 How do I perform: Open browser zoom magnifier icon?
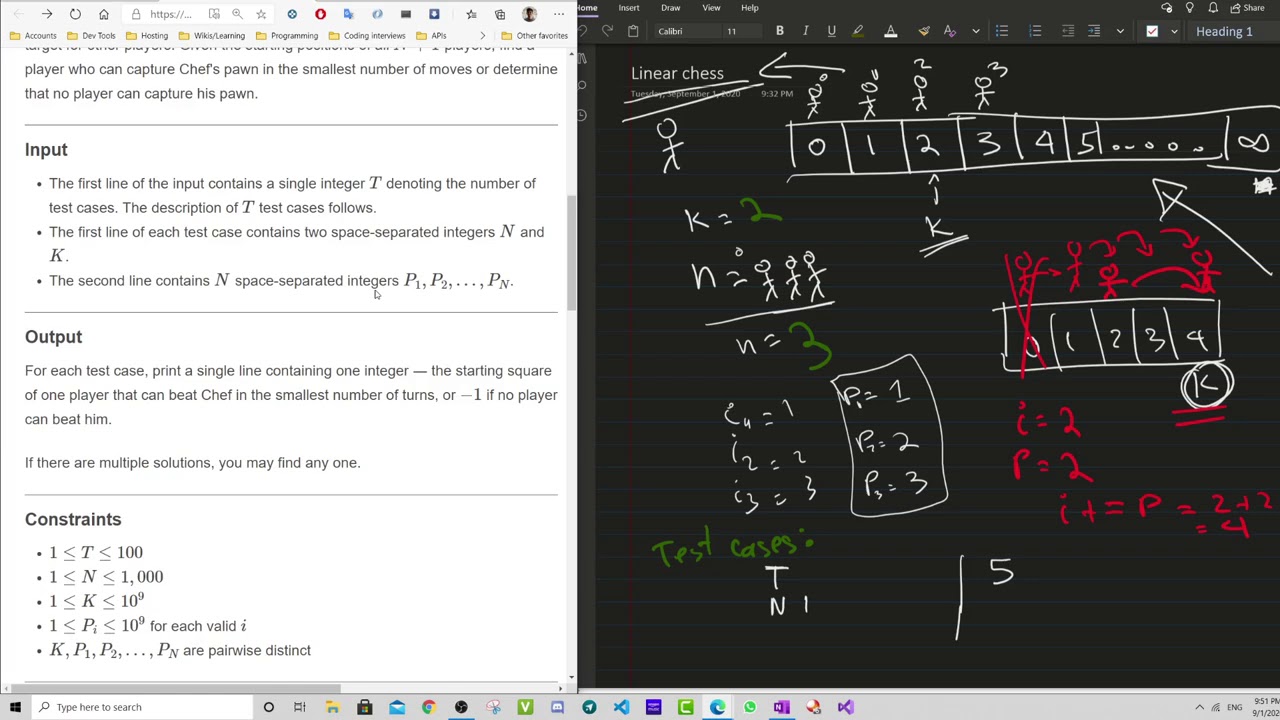click(x=237, y=14)
